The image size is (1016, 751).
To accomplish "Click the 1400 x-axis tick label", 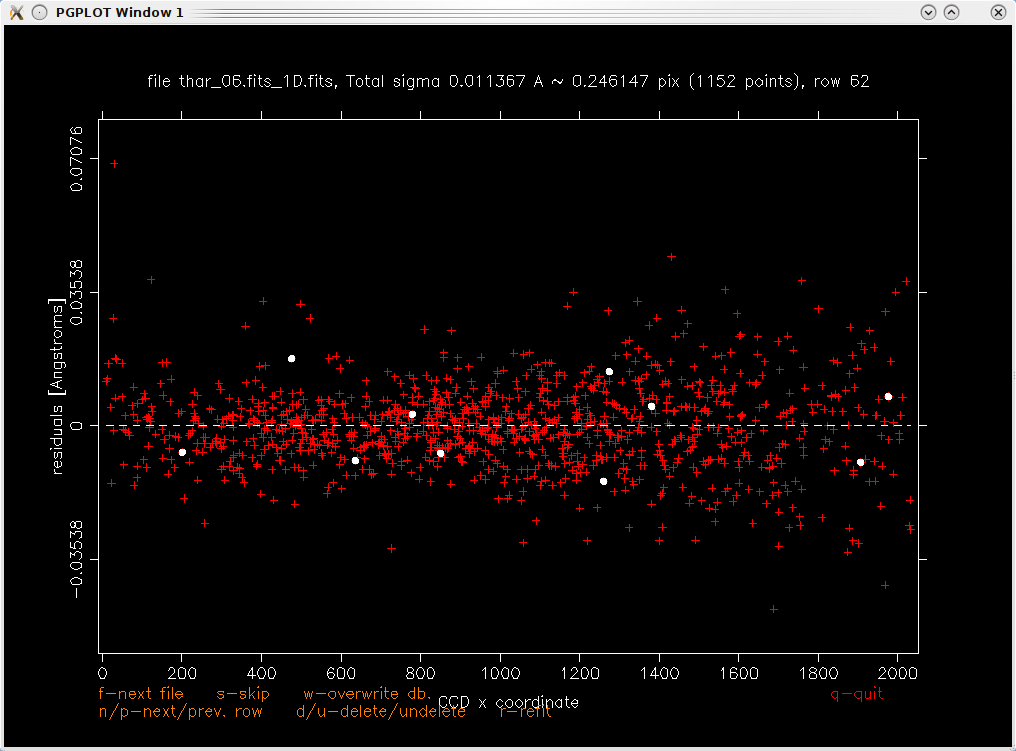I will (660, 673).
